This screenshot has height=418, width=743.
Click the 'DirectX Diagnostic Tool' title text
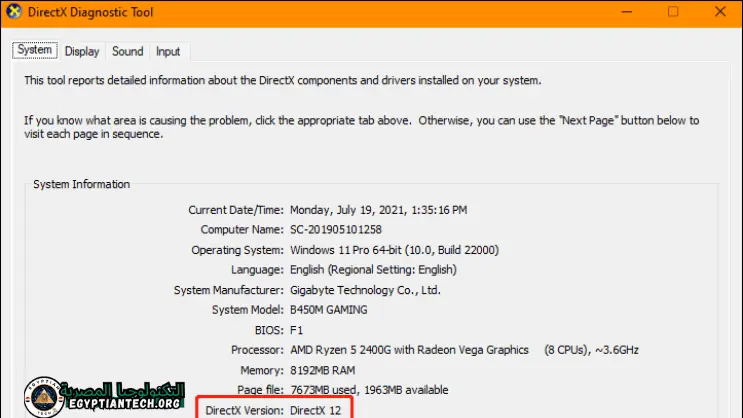[91, 12]
